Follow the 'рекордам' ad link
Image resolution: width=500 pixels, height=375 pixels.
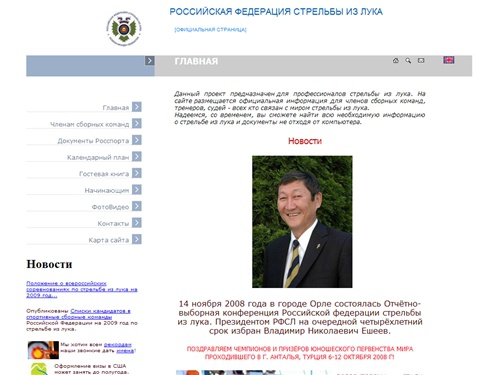point(118,345)
